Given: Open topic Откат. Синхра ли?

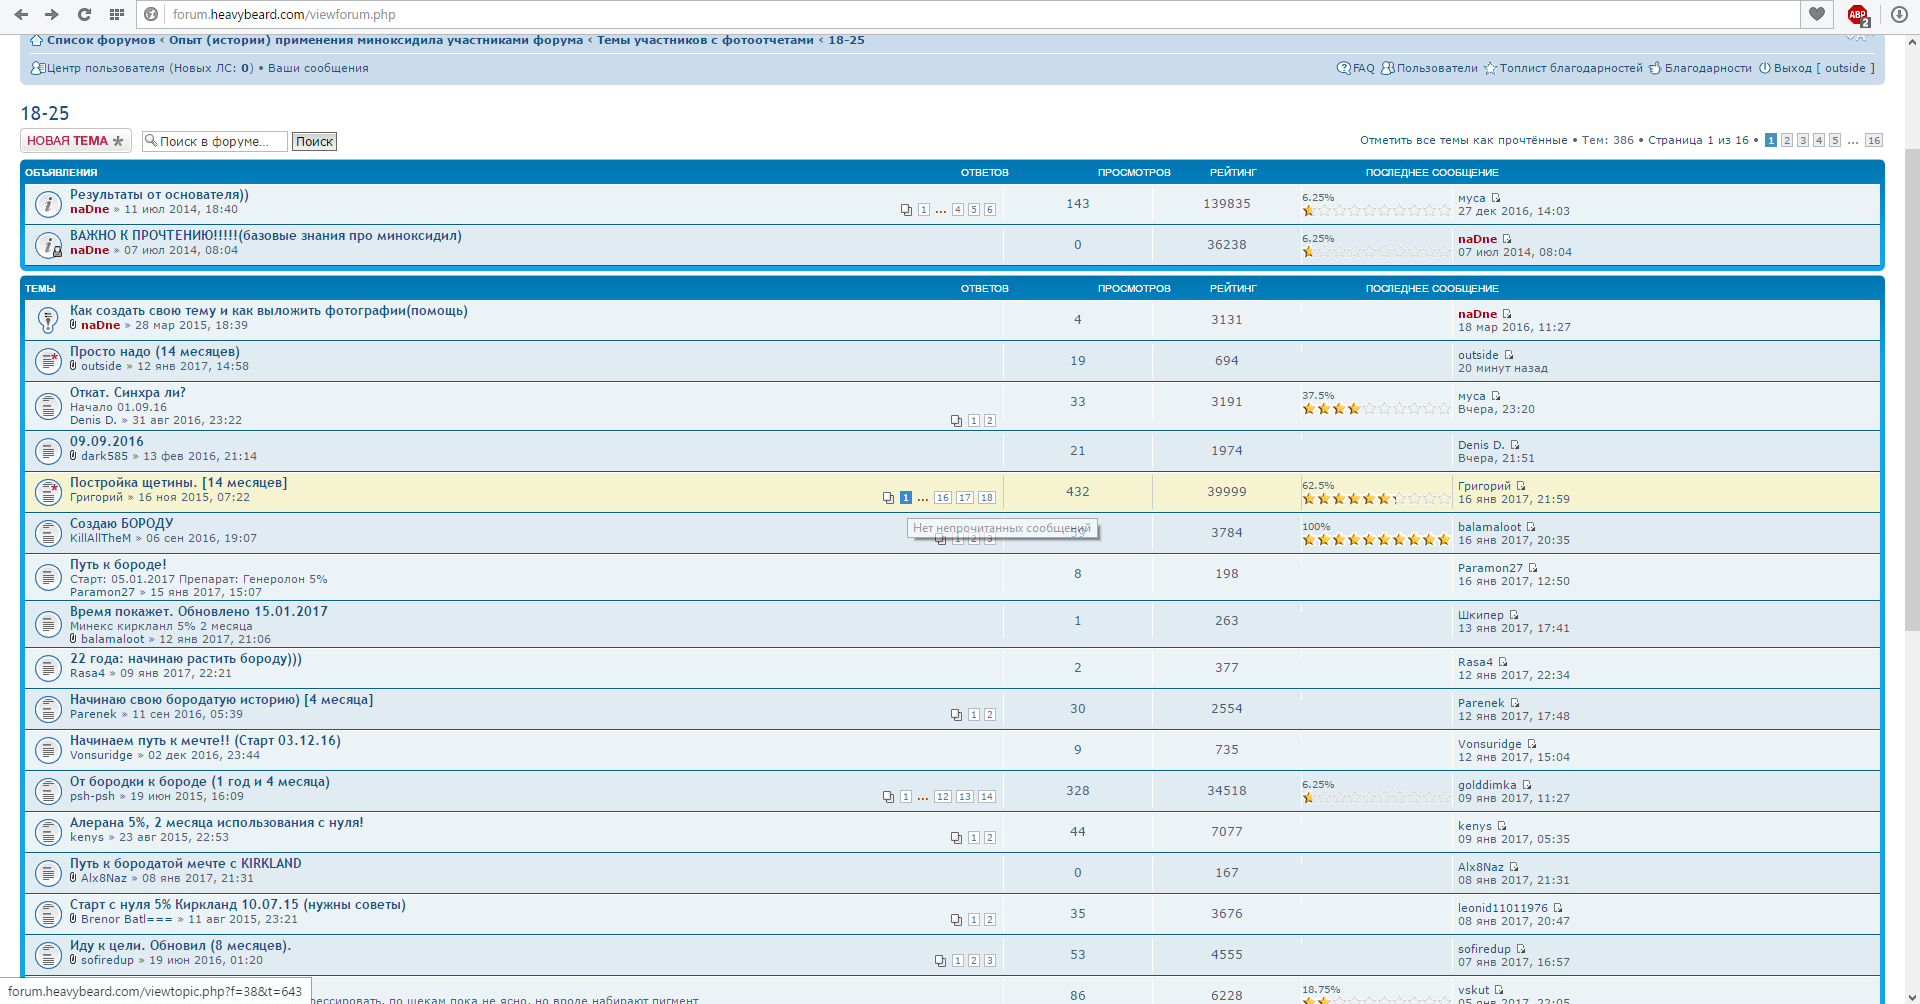Looking at the screenshot, I should point(128,393).
